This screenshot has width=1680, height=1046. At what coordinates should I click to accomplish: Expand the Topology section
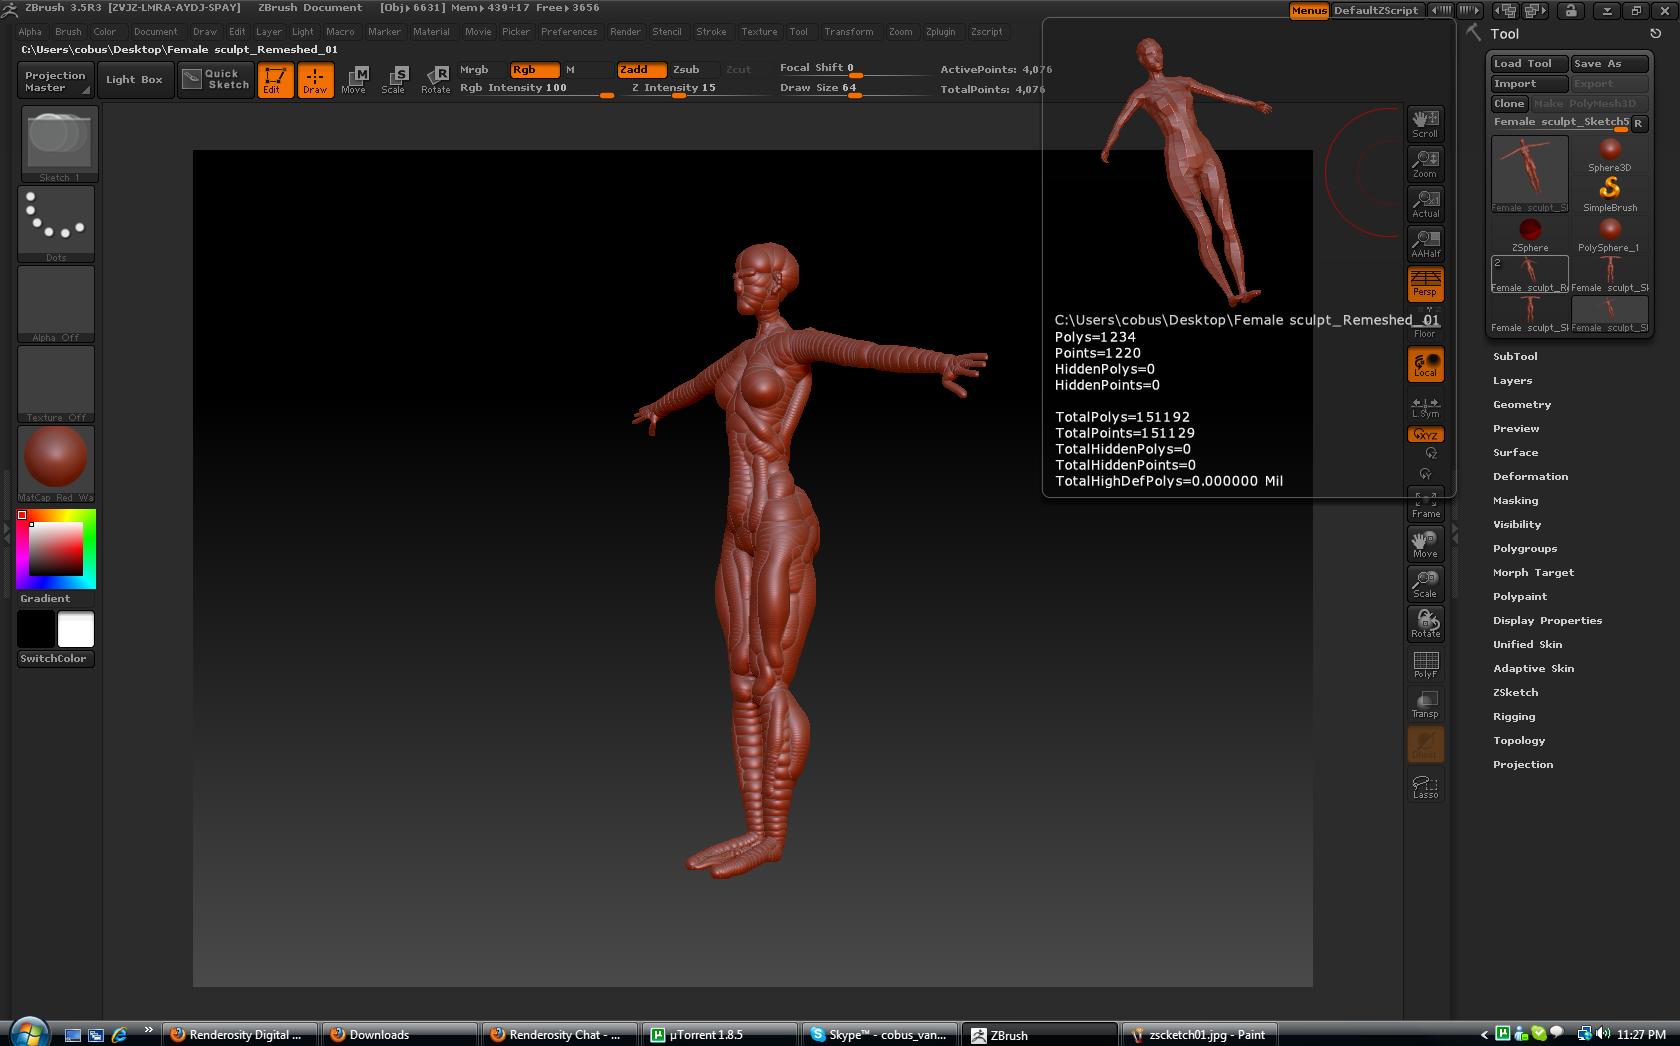pos(1519,741)
